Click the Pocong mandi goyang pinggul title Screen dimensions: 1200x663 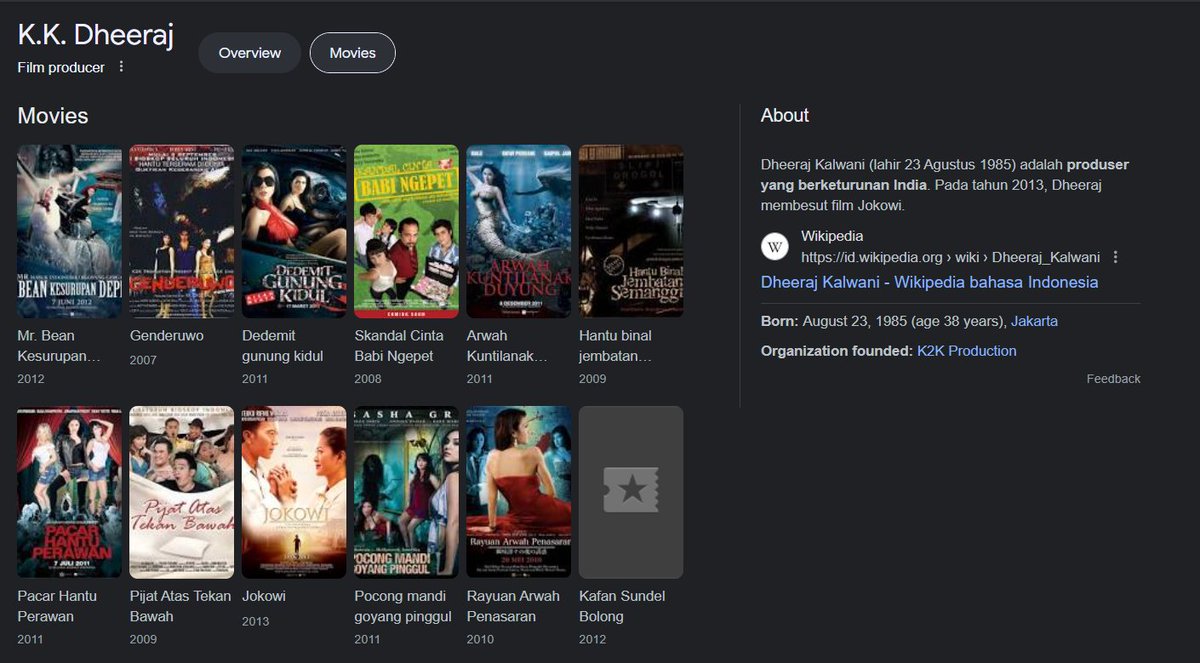pyautogui.click(x=403, y=606)
